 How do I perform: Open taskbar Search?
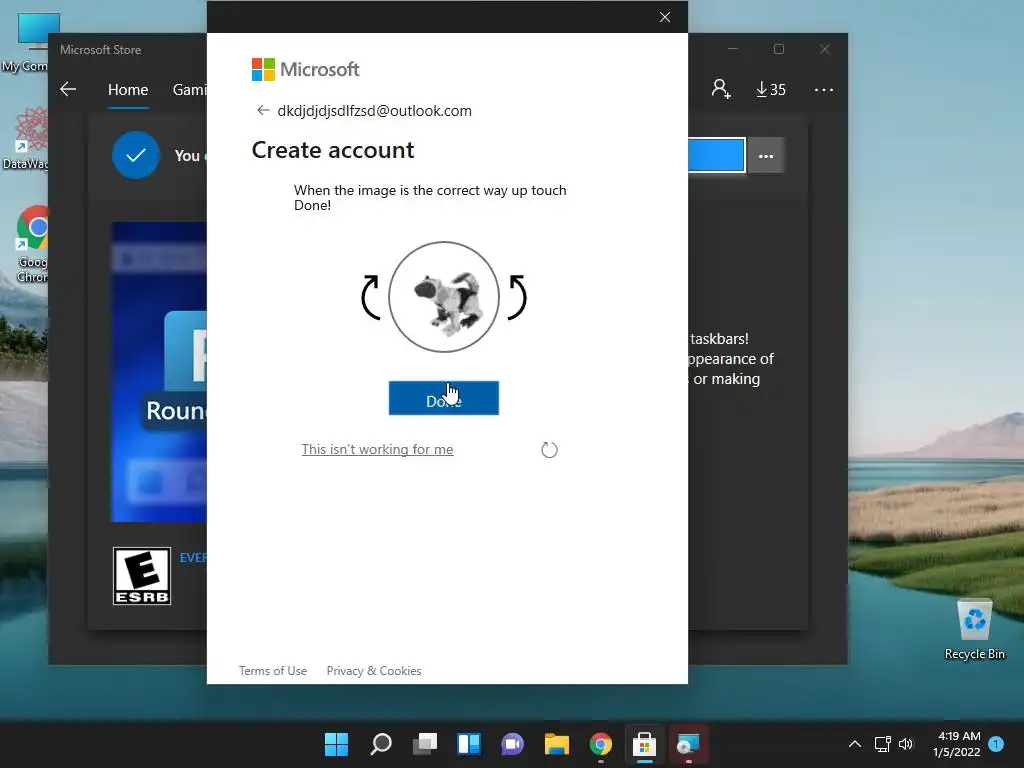pyautogui.click(x=381, y=744)
